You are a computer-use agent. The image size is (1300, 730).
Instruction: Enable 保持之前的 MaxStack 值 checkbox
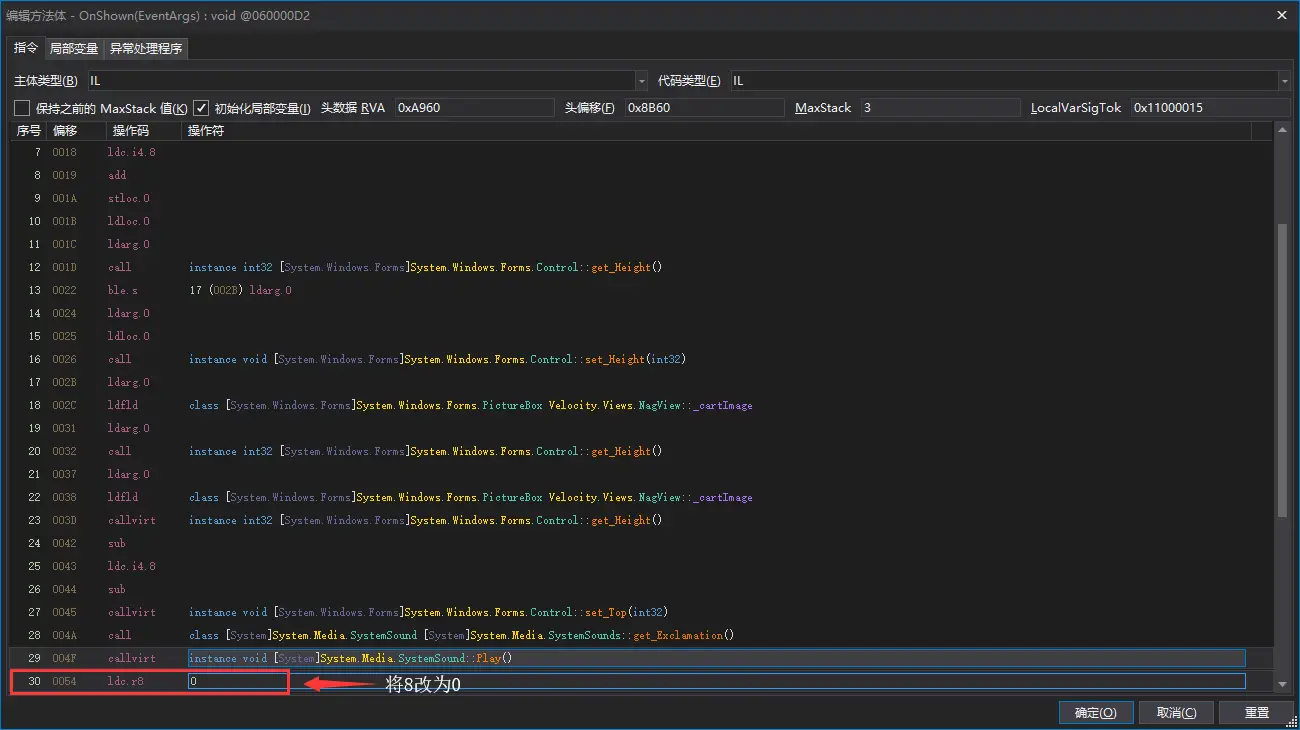(22, 108)
